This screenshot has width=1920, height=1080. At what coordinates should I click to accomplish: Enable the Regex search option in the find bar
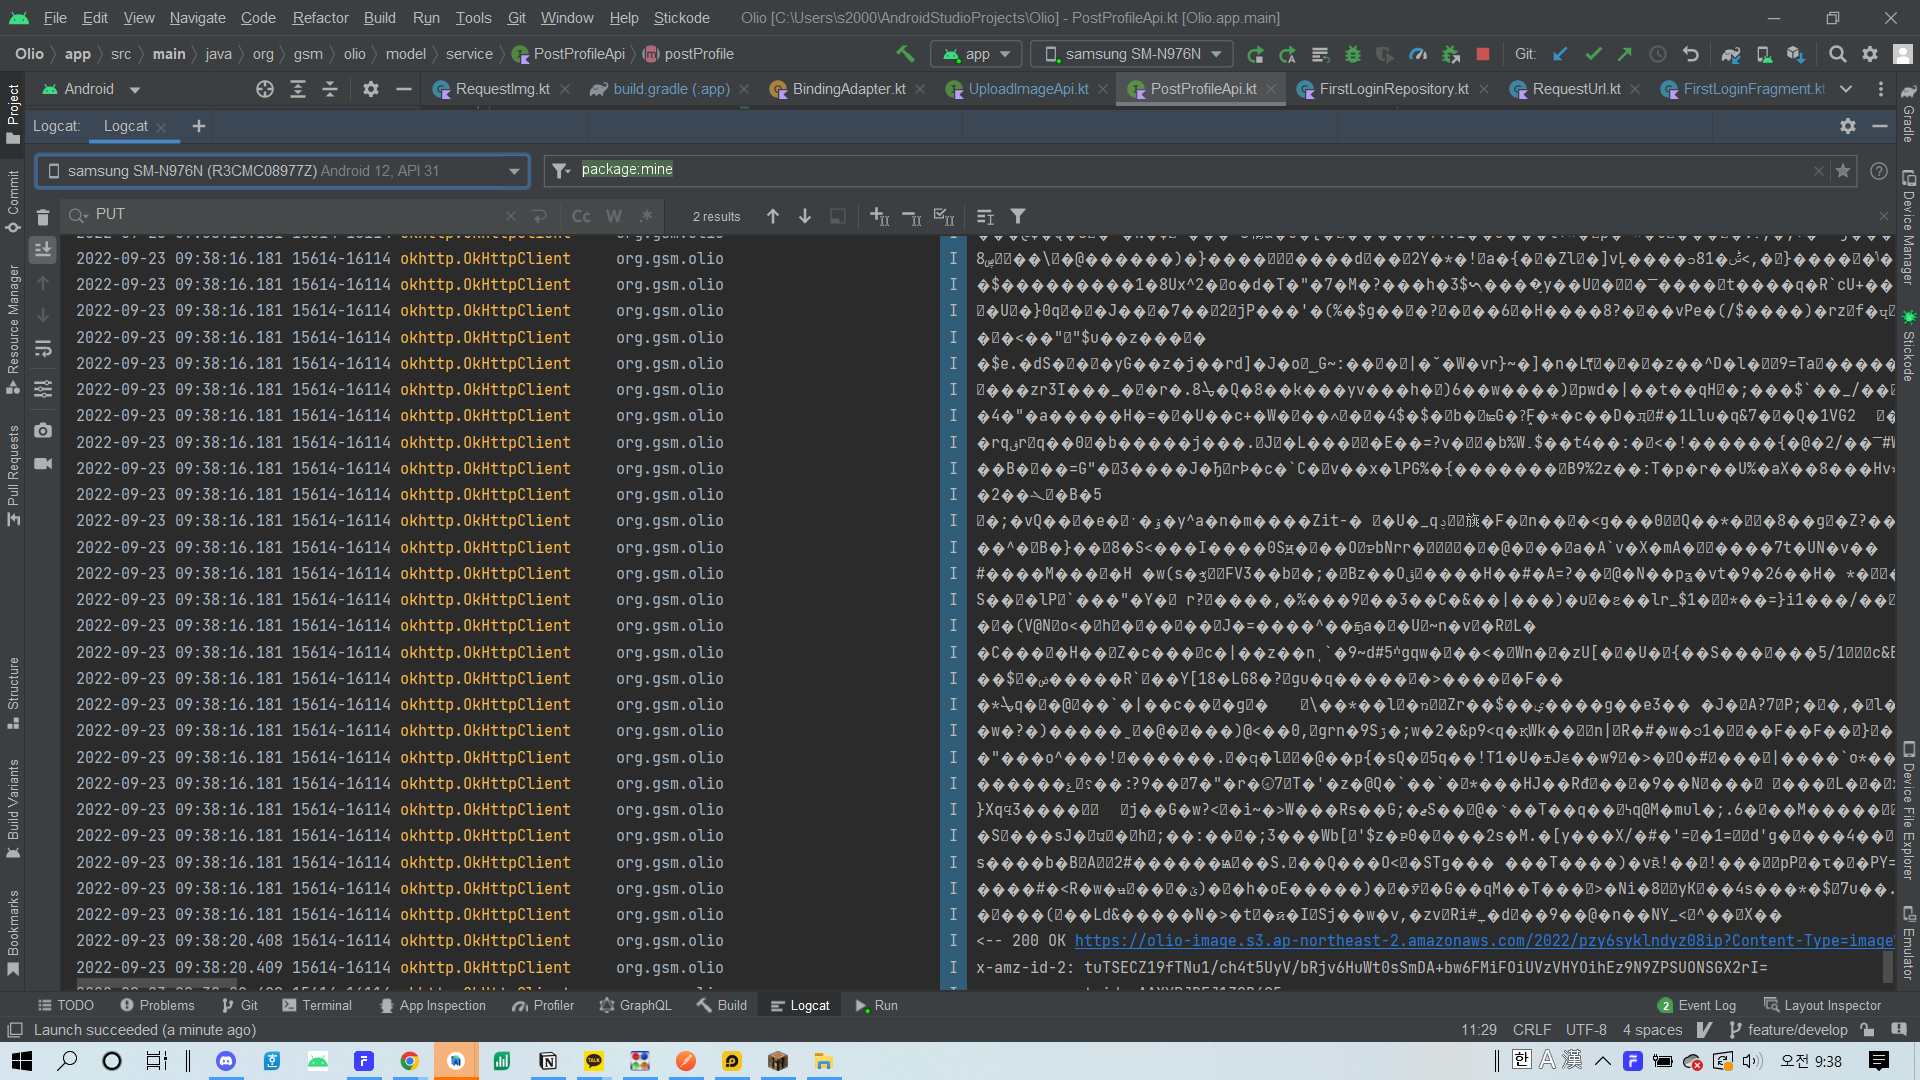(x=646, y=216)
